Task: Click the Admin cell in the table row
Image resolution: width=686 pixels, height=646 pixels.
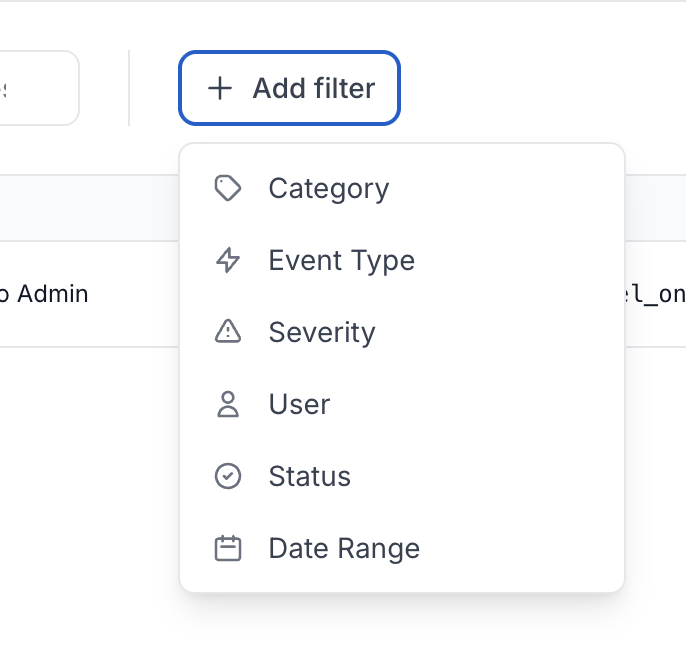Action: point(50,294)
